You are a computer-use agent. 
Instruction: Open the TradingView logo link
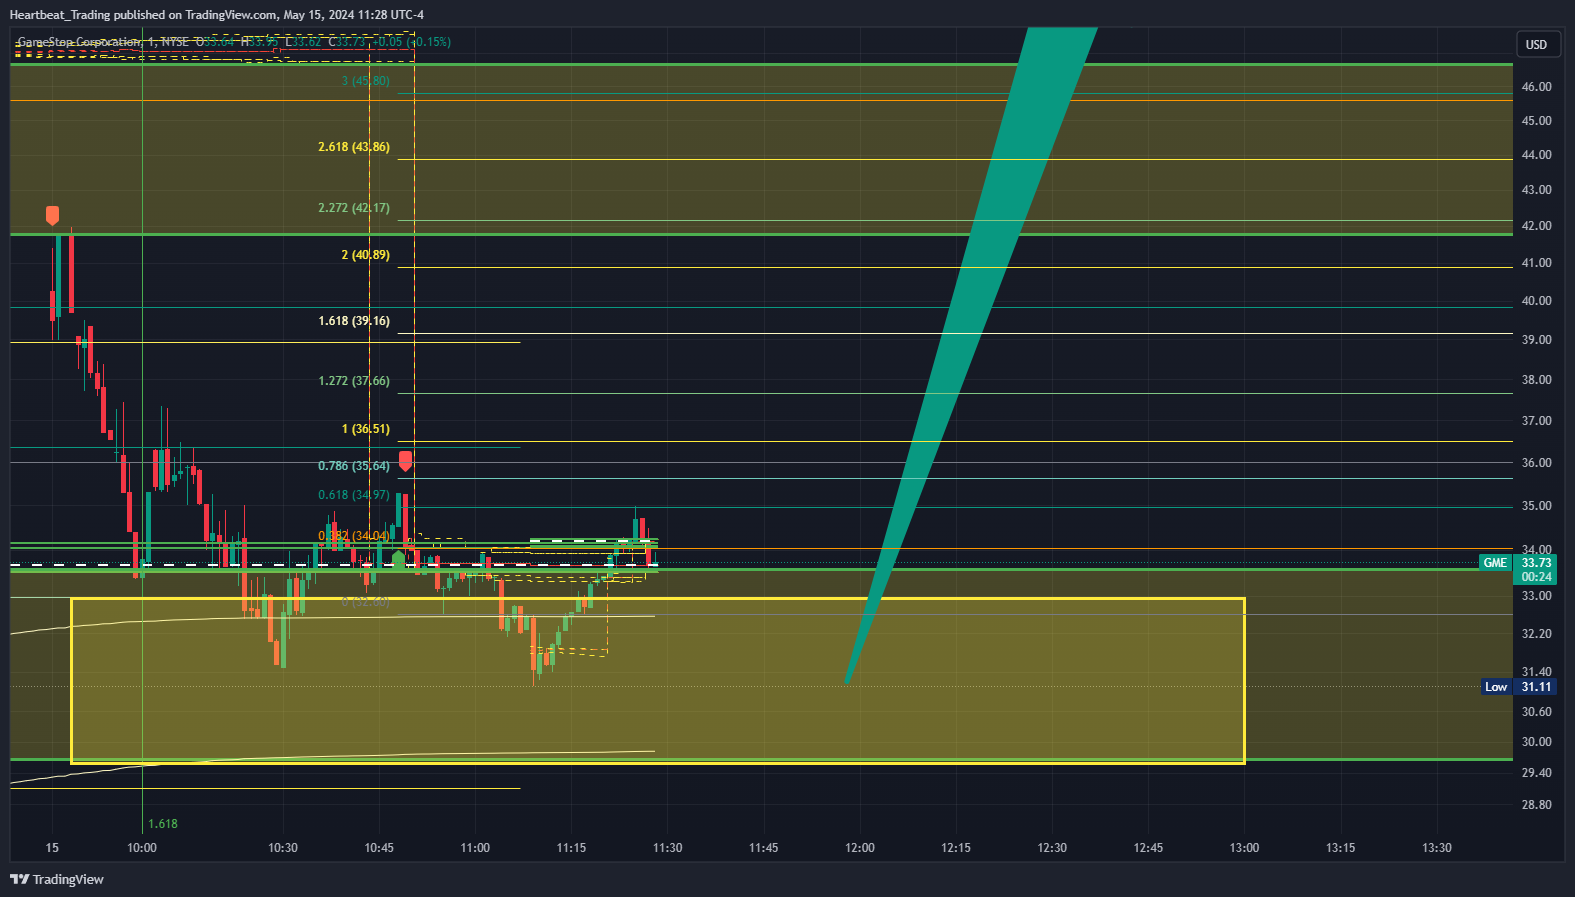click(x=57, y=879)
